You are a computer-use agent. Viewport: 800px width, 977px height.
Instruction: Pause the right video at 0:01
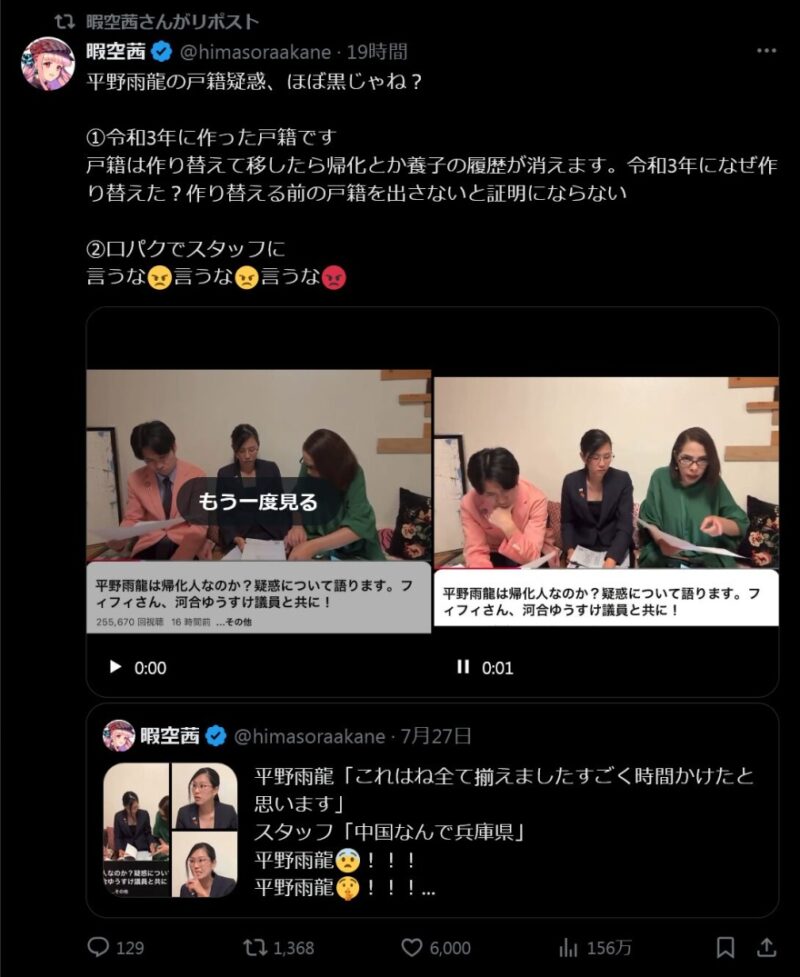pyautogui.click(x=463, y=667)
